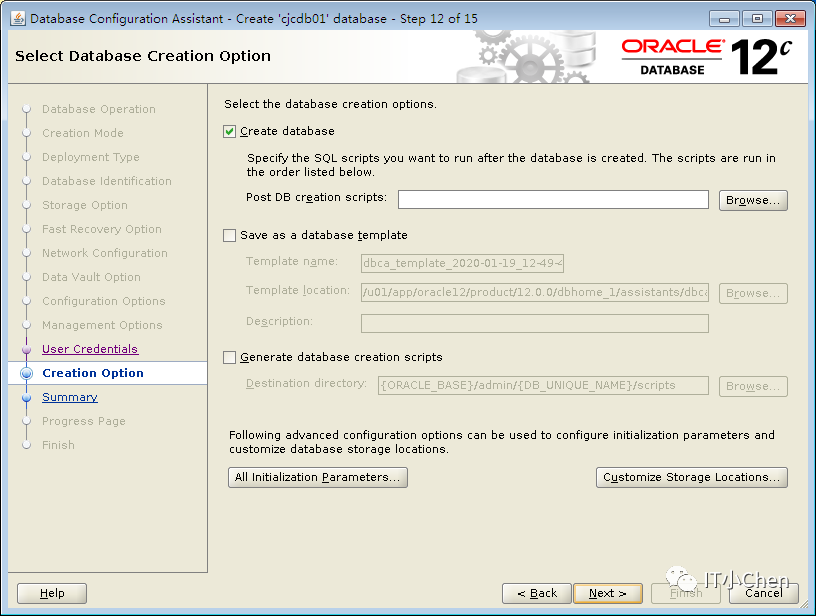Click Browse next to Destination directory
Screen dimensions: 816x616
coord(753,387)
